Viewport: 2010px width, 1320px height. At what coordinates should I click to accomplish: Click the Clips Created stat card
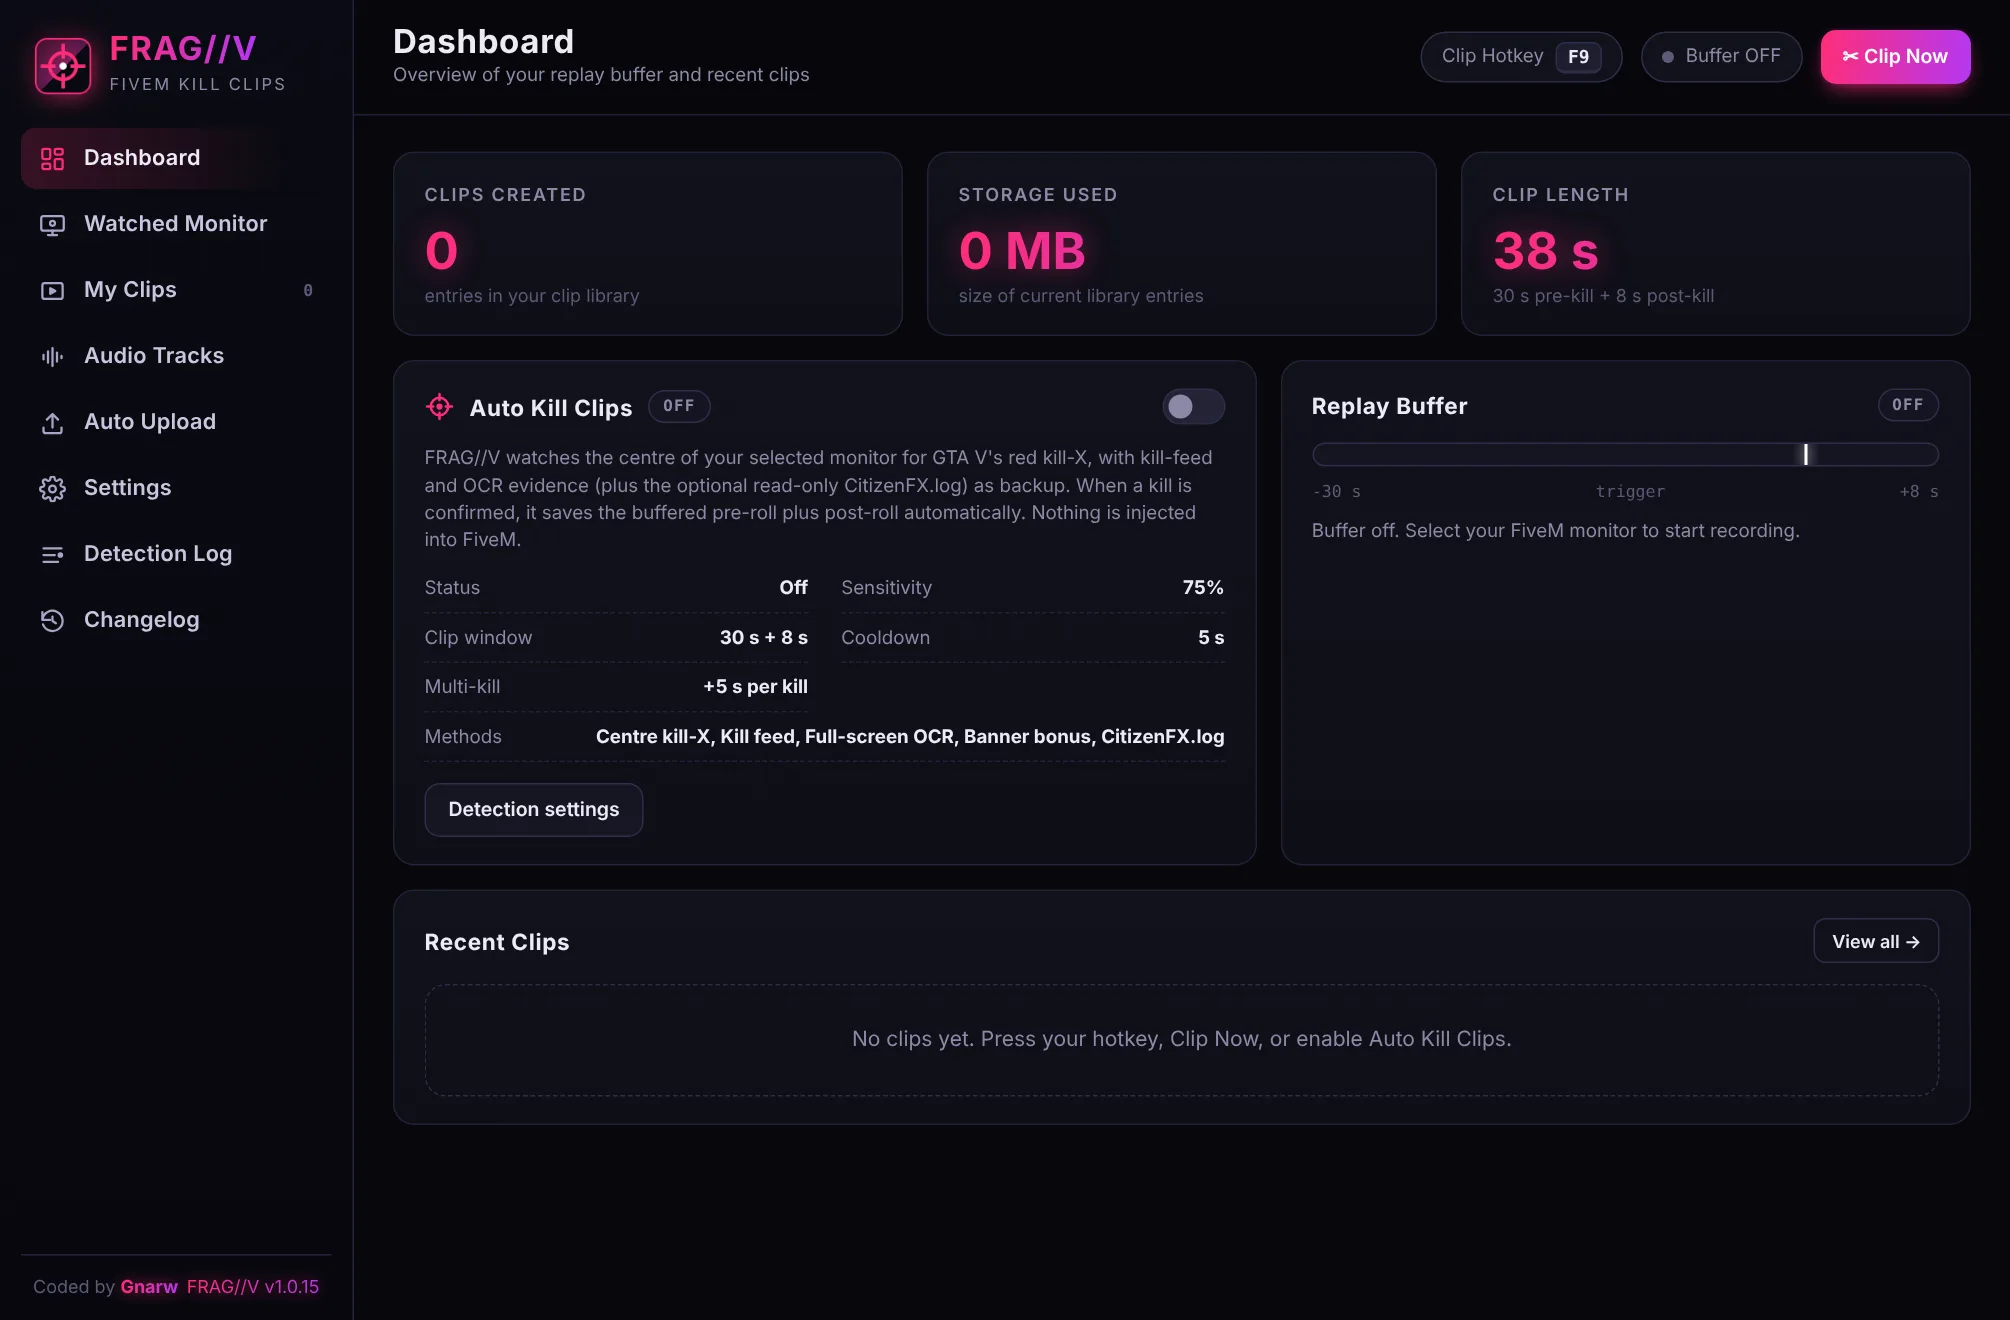point(648,244)
